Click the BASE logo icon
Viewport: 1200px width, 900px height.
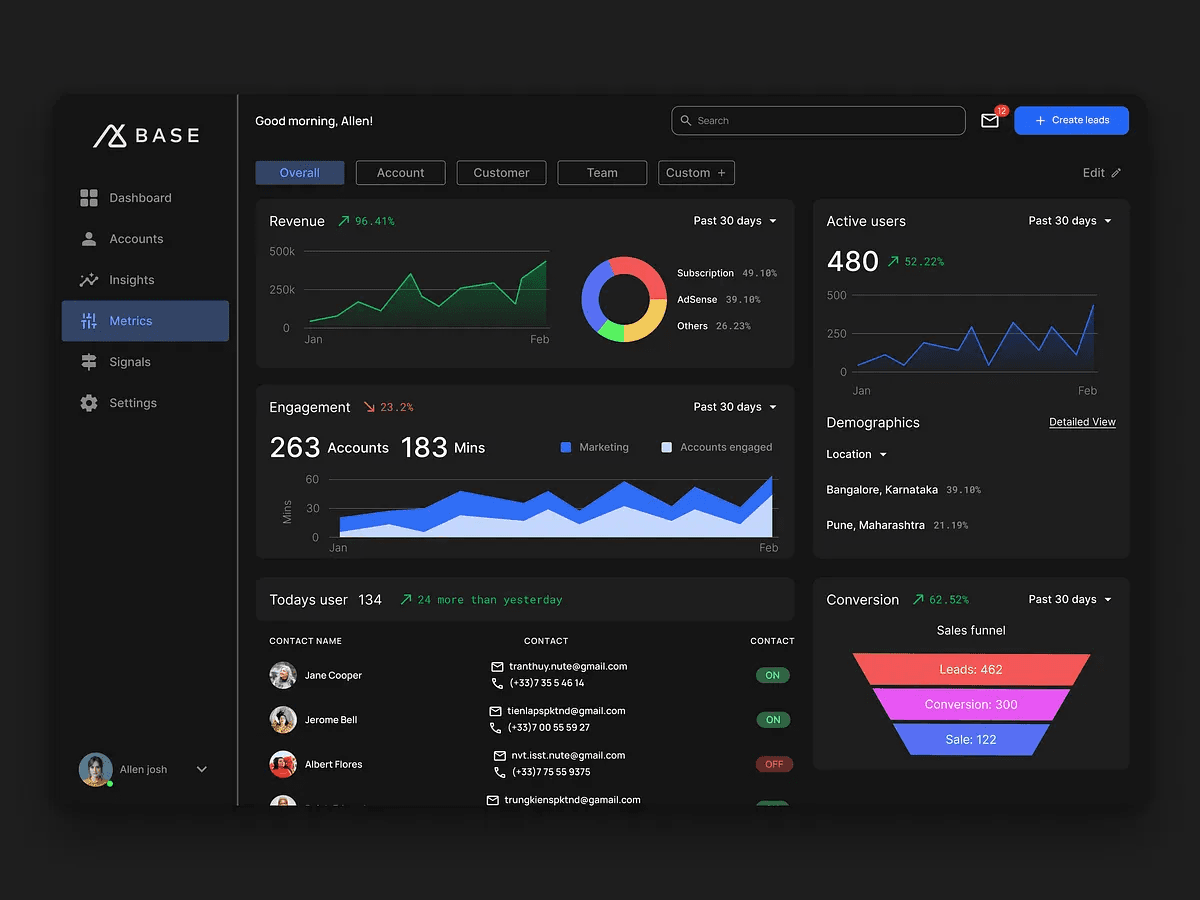click(109, 136)
